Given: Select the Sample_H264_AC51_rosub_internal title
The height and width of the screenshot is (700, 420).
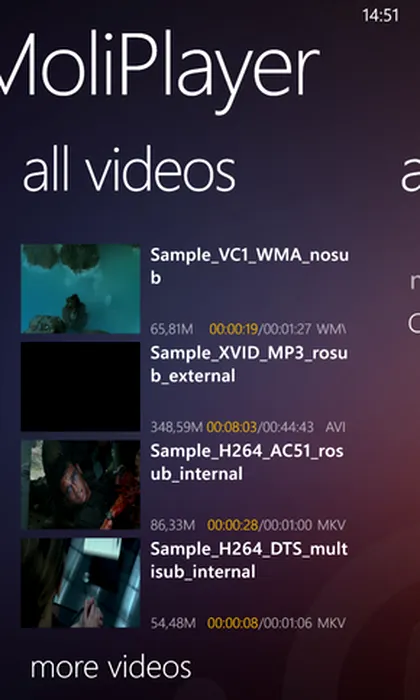Looking at the screenshot, I should tap(247, 462).
